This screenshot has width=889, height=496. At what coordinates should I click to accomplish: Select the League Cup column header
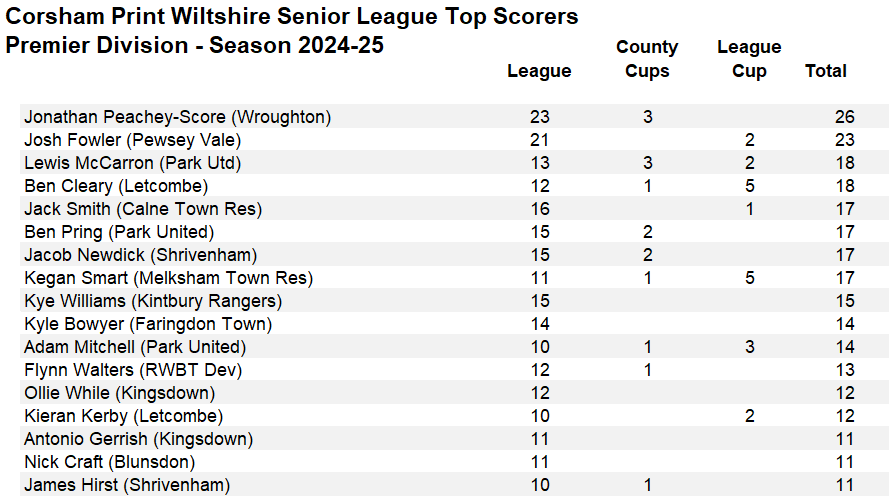[749, 59]
